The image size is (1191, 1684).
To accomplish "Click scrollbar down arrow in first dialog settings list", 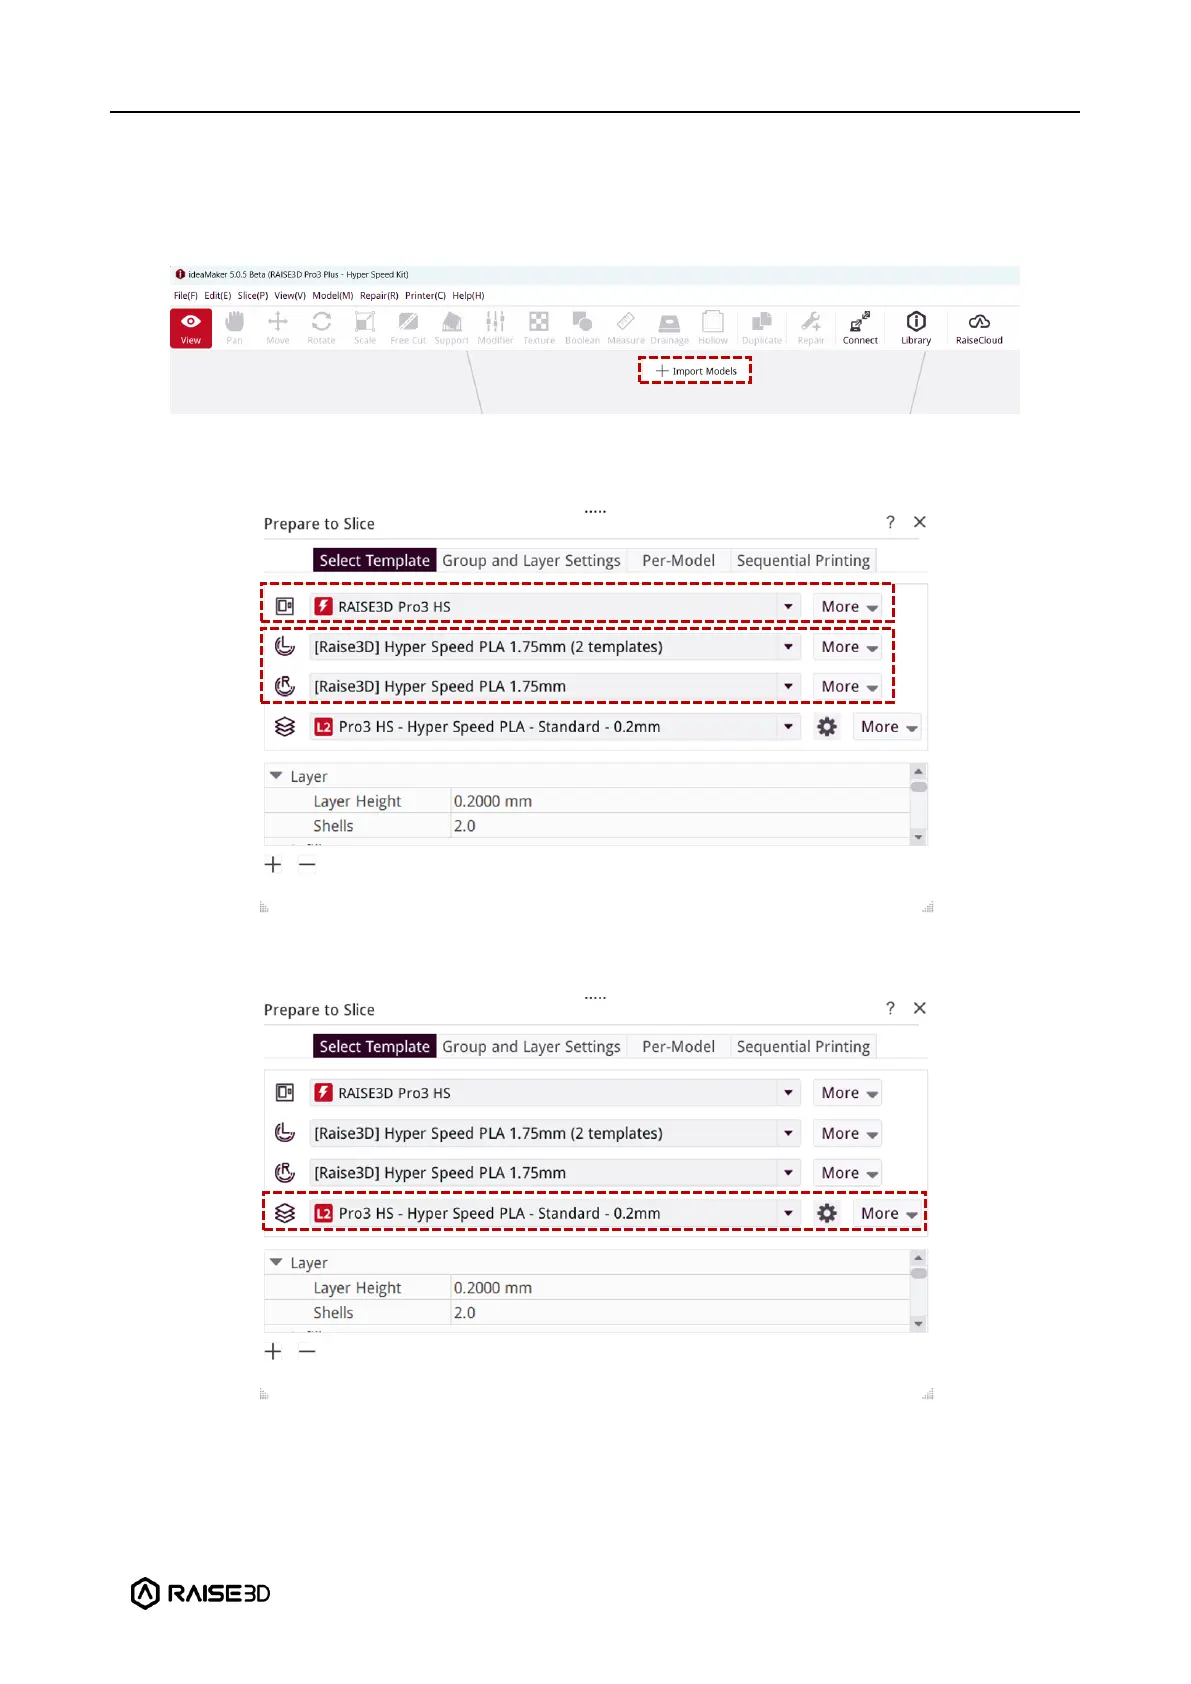I will 918,837.
